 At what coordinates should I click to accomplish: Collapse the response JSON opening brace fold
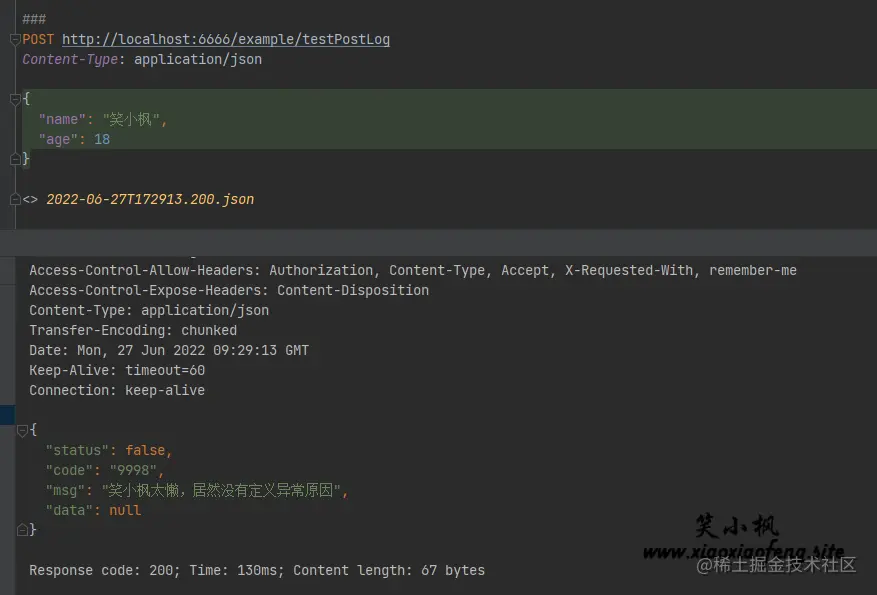22,431
